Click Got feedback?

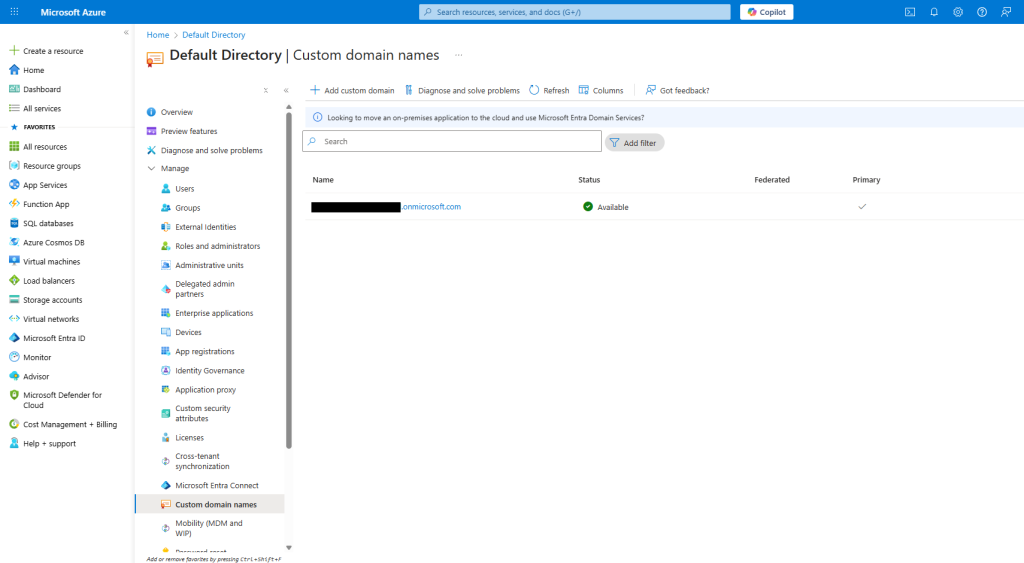pyautogui.click(x=677, y=90)
